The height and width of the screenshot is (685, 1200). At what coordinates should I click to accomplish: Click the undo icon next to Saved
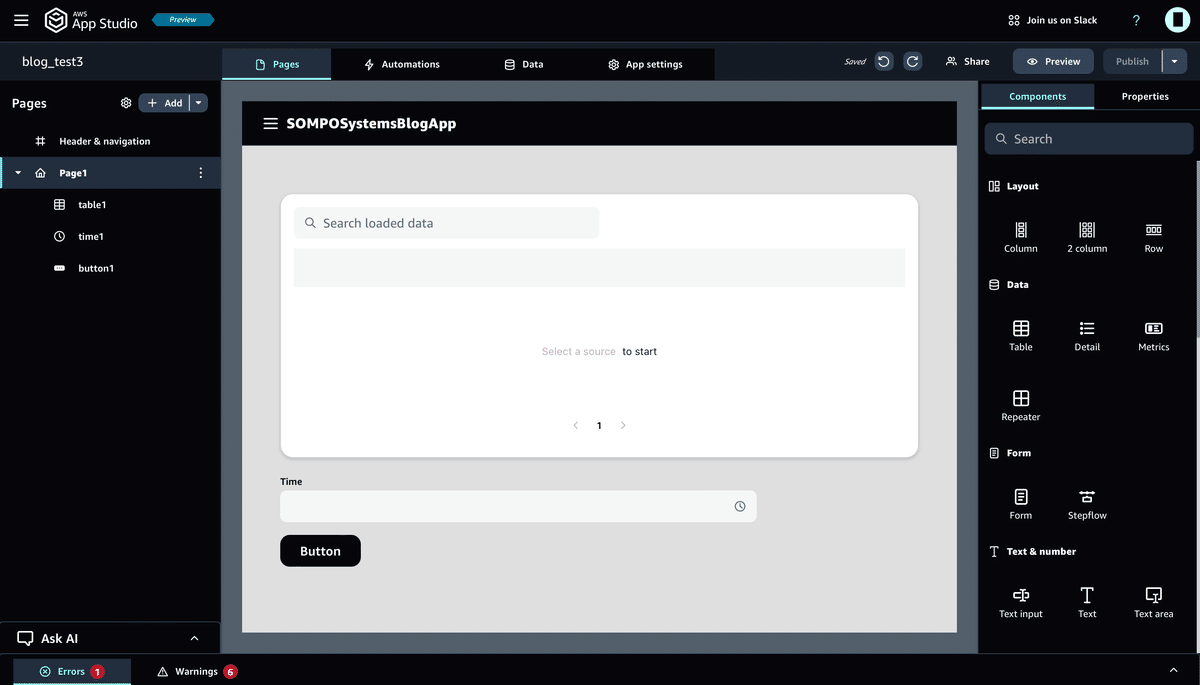tap(883, 61)
